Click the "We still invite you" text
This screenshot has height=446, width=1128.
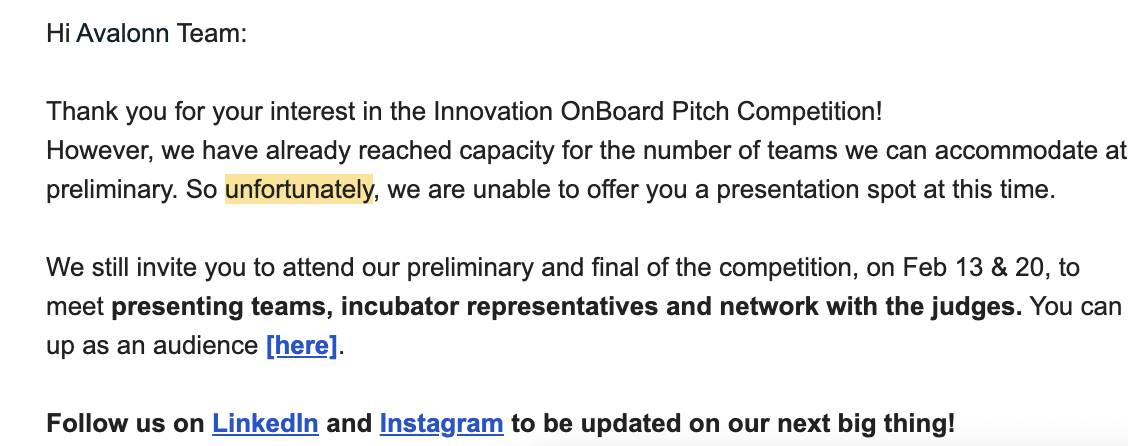[136, 269]
